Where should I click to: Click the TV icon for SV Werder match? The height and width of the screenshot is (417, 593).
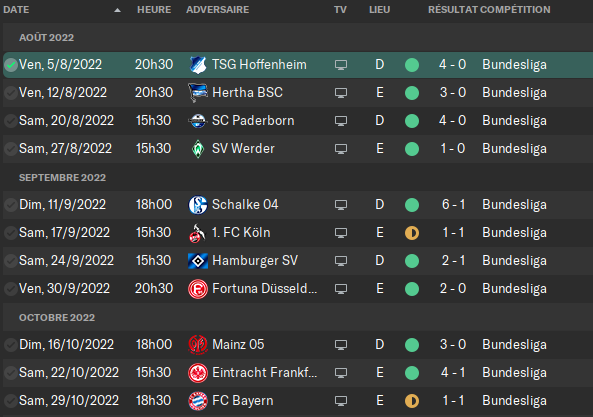[x=341, y=149]
